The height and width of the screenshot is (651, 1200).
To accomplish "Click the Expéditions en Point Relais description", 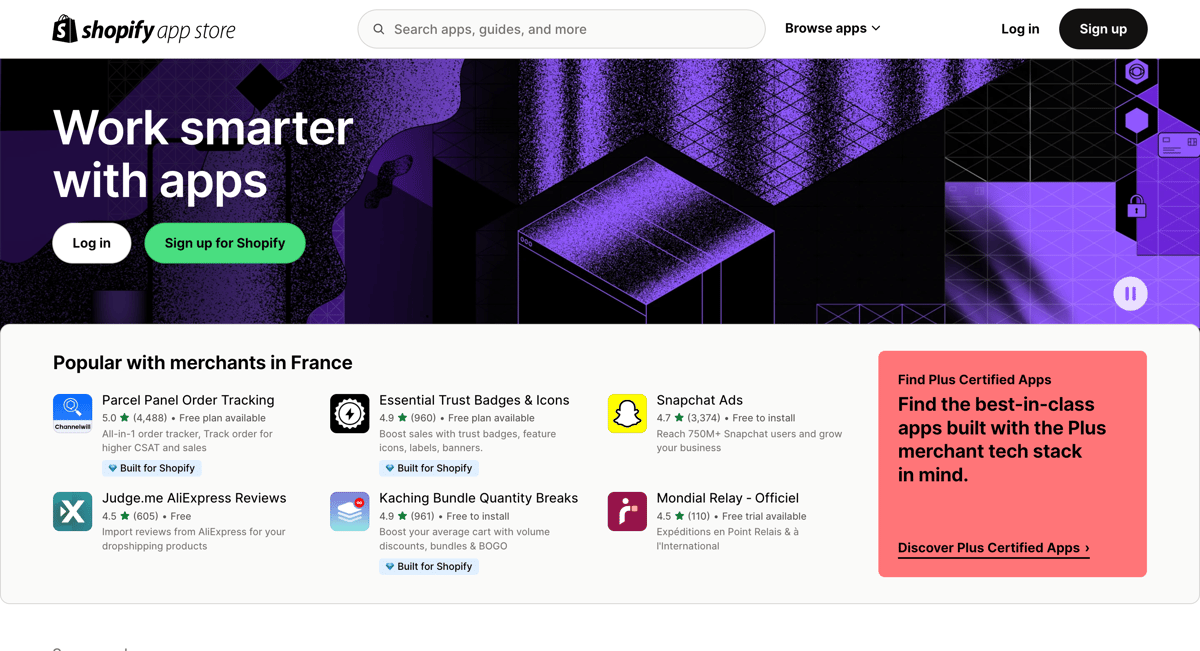I will [727, 539].
